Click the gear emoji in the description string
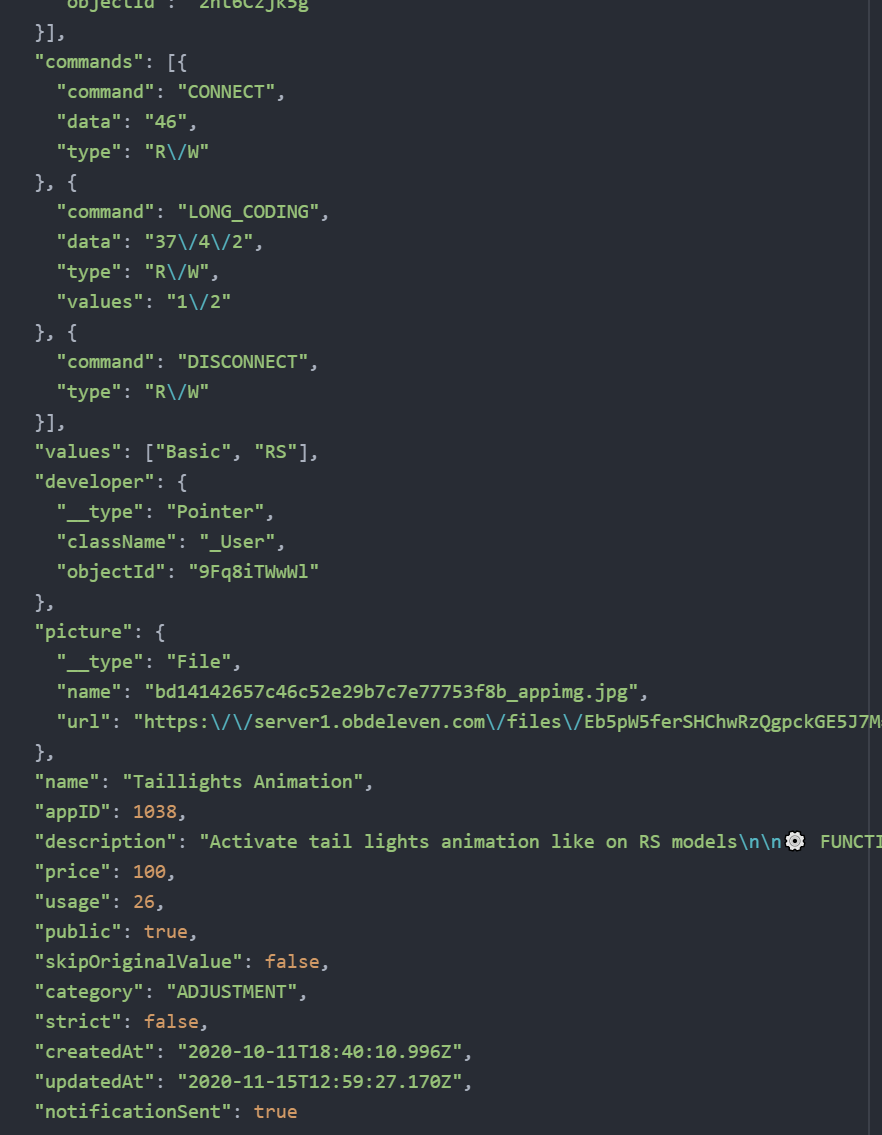Screen dimensions: 882x1135 [794, 841]
